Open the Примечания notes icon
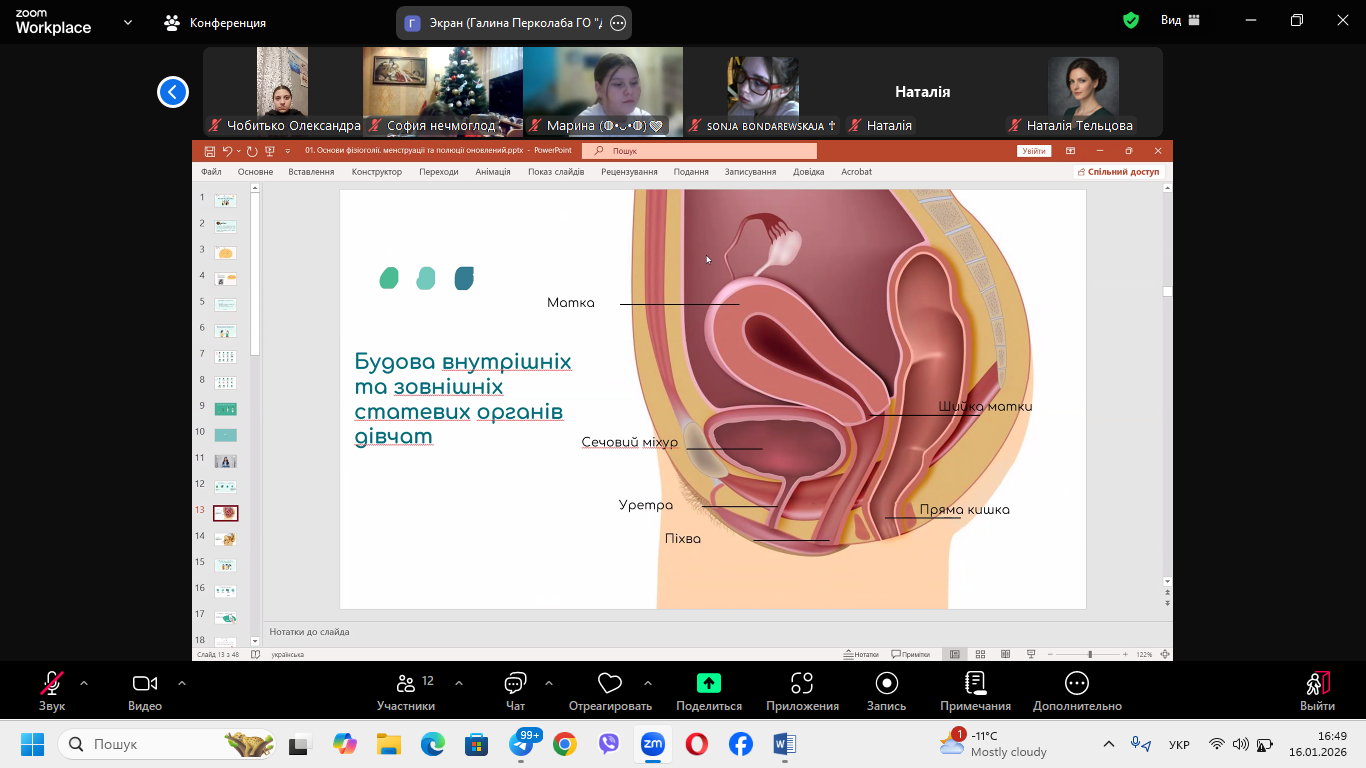Viewport: 1366px width, 768px height. coord(975,683)
